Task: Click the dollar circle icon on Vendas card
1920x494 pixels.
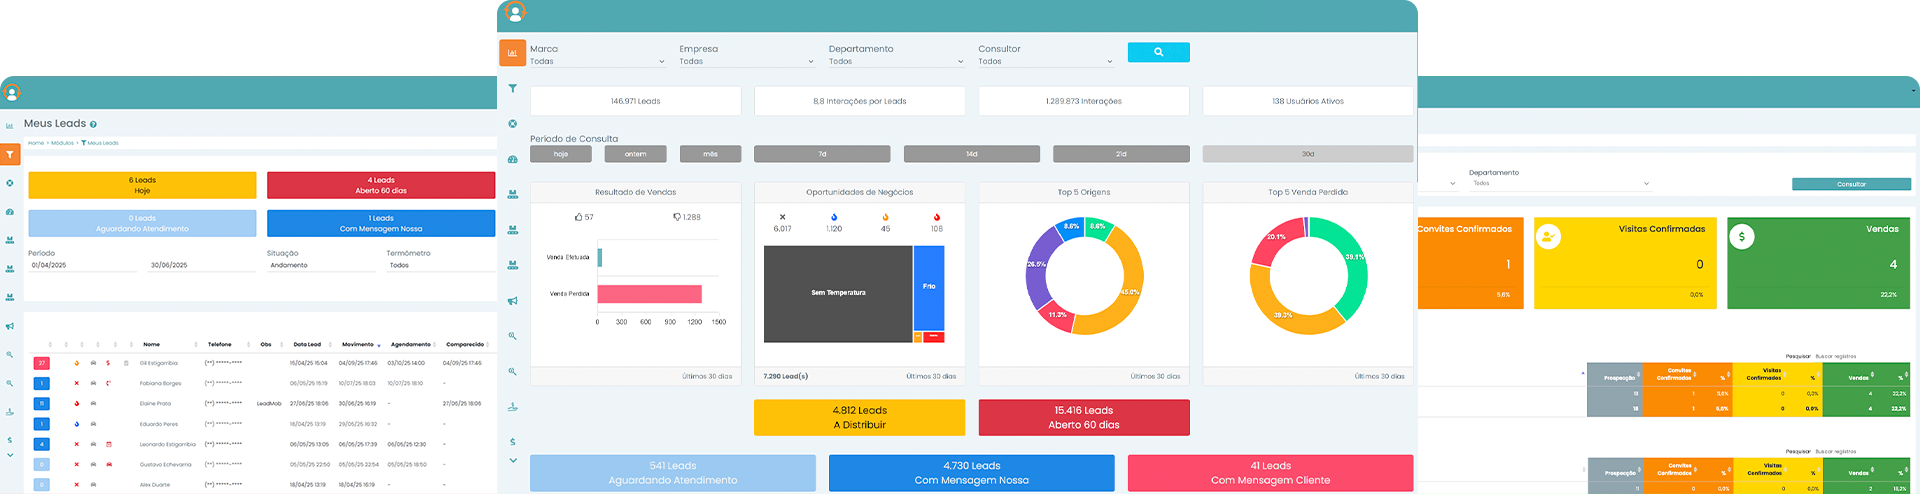Action: (1742, 237)
